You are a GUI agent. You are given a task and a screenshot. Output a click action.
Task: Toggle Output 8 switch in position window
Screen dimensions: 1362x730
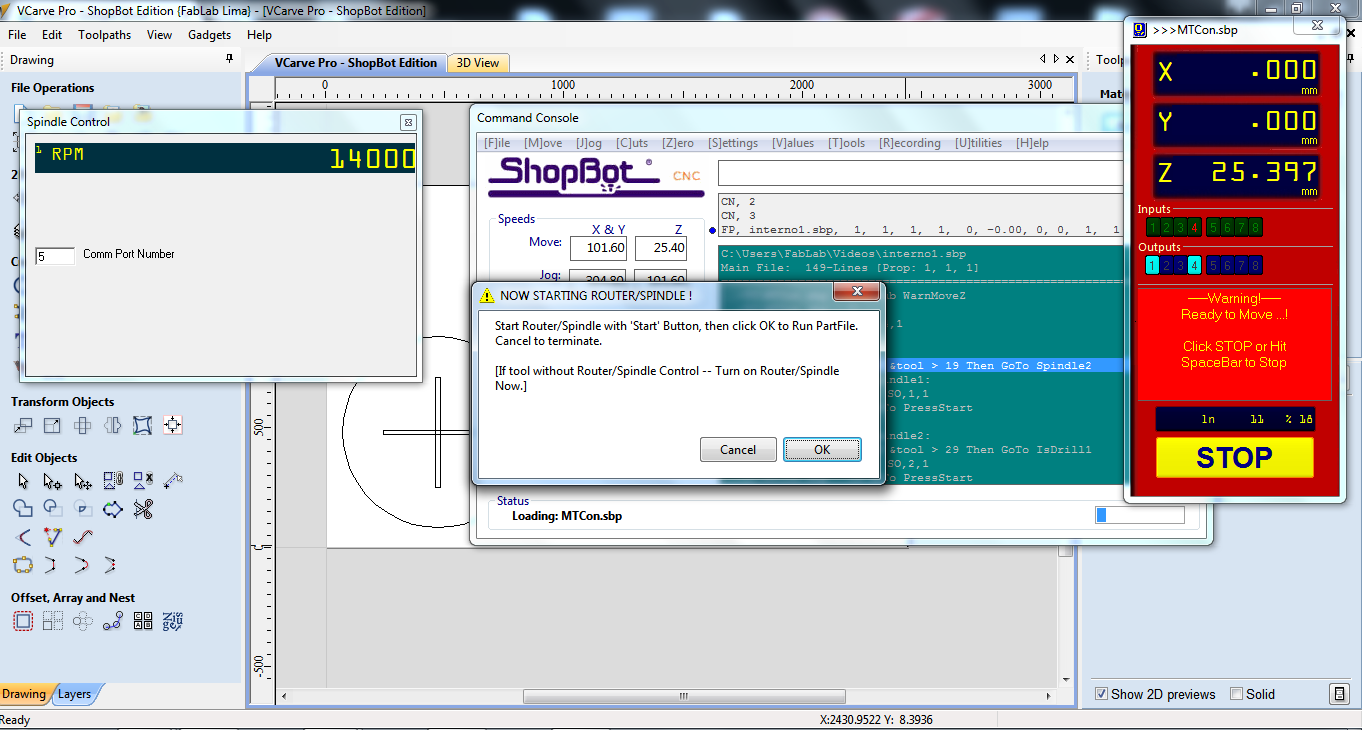click(x=1255, y=265)
